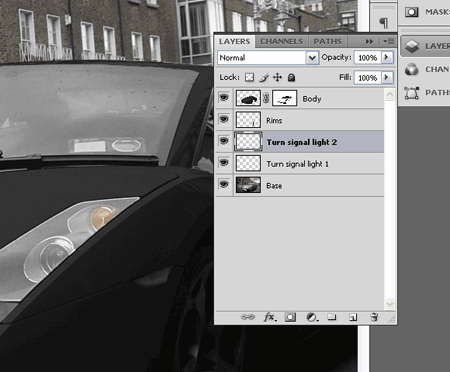Select the Turn signal light 2 layer name
The height and width of the screenshot is (372, 450).
[302, 142]
